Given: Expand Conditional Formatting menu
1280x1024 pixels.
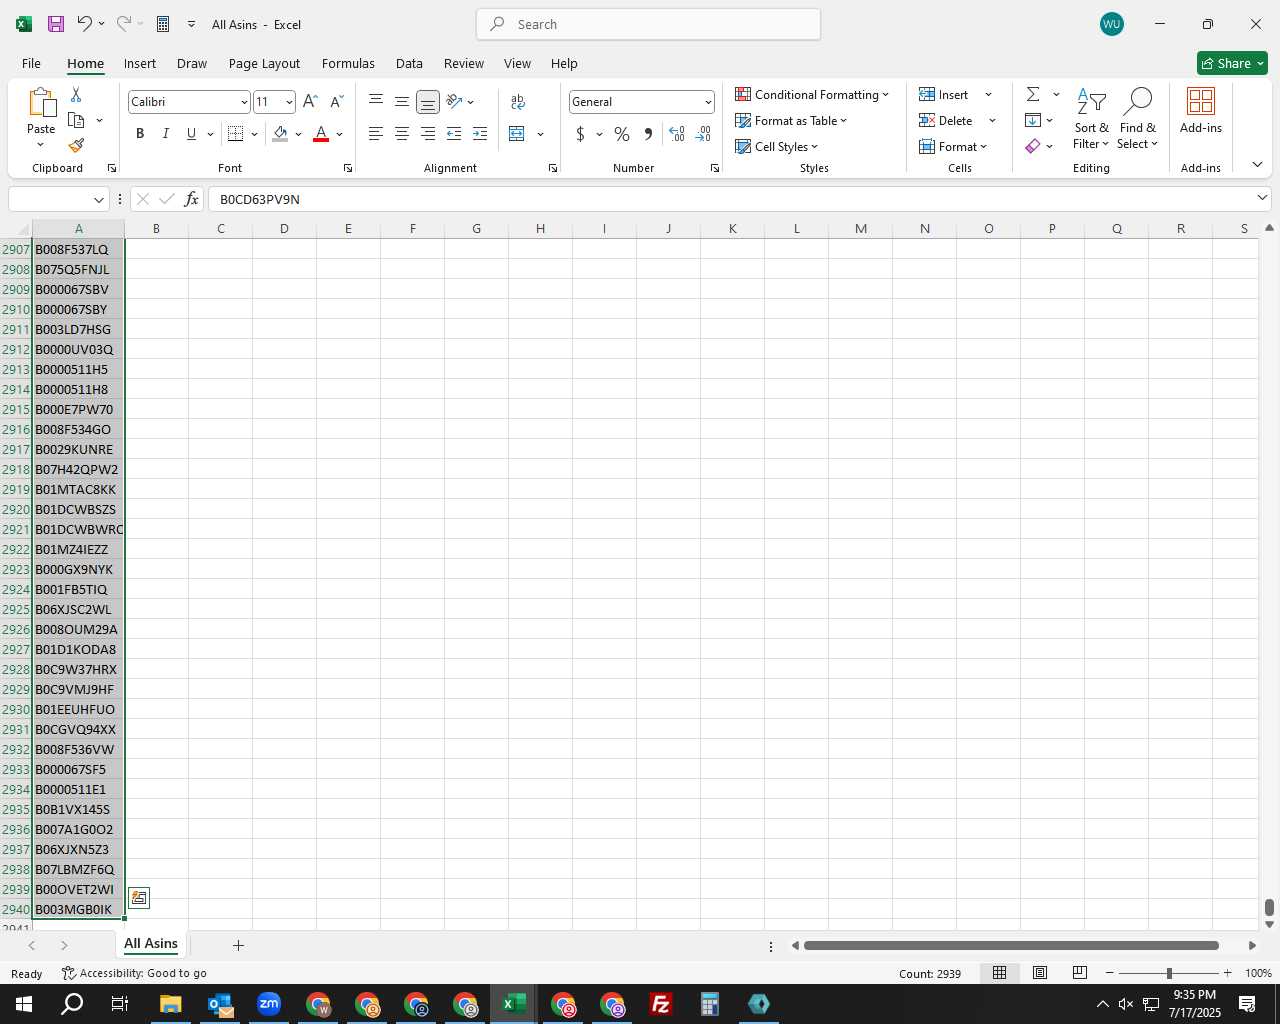Looking at the screenshot, I should 812,94.
